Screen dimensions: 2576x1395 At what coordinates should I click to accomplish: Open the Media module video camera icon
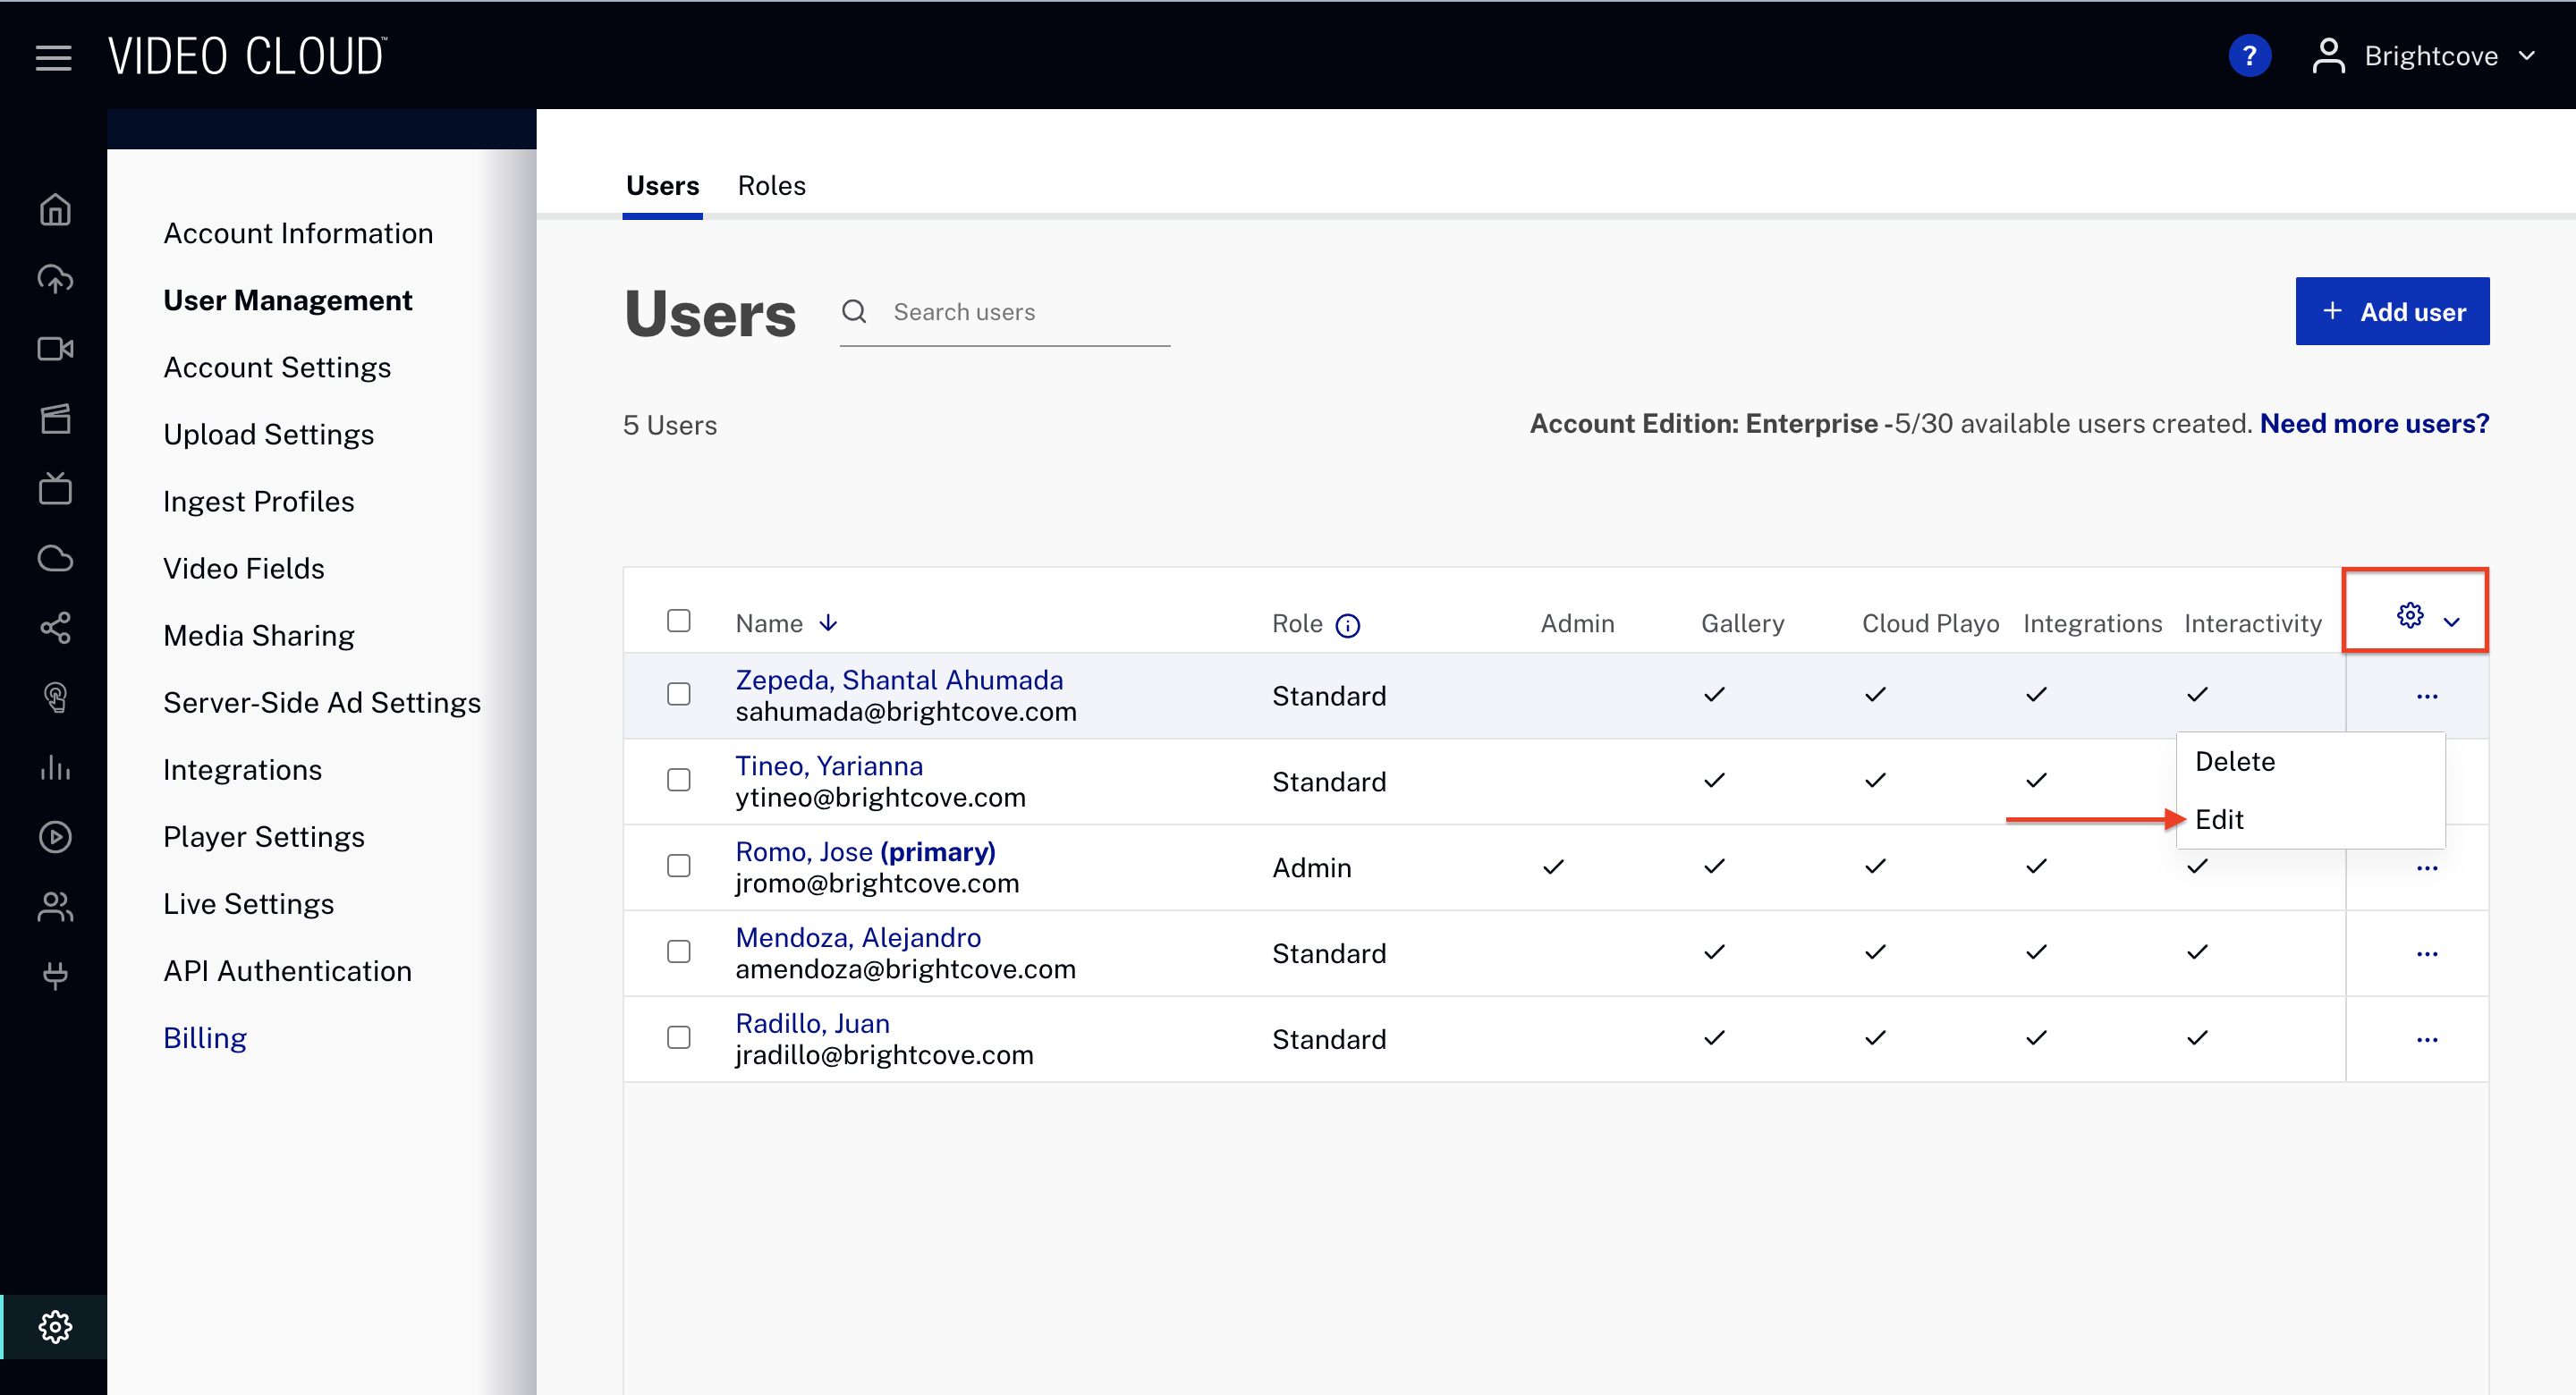(55, 349)
